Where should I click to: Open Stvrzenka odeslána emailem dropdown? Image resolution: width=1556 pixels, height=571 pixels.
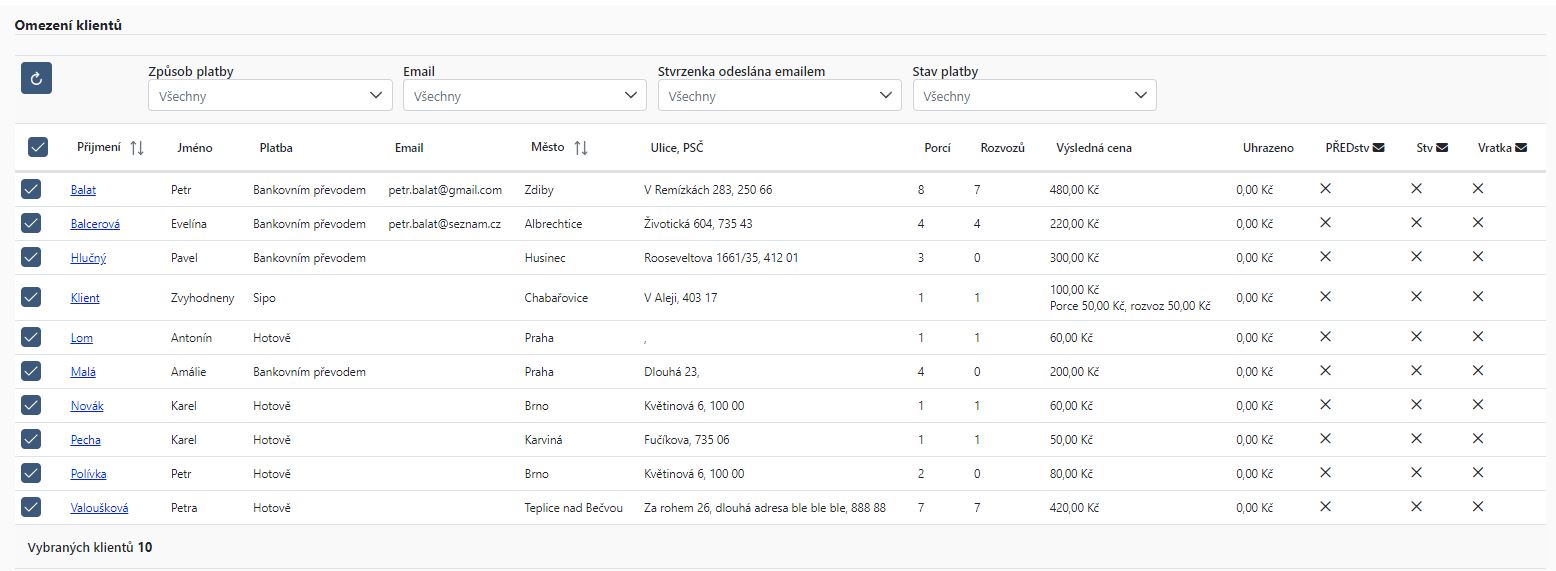point(780,96)
